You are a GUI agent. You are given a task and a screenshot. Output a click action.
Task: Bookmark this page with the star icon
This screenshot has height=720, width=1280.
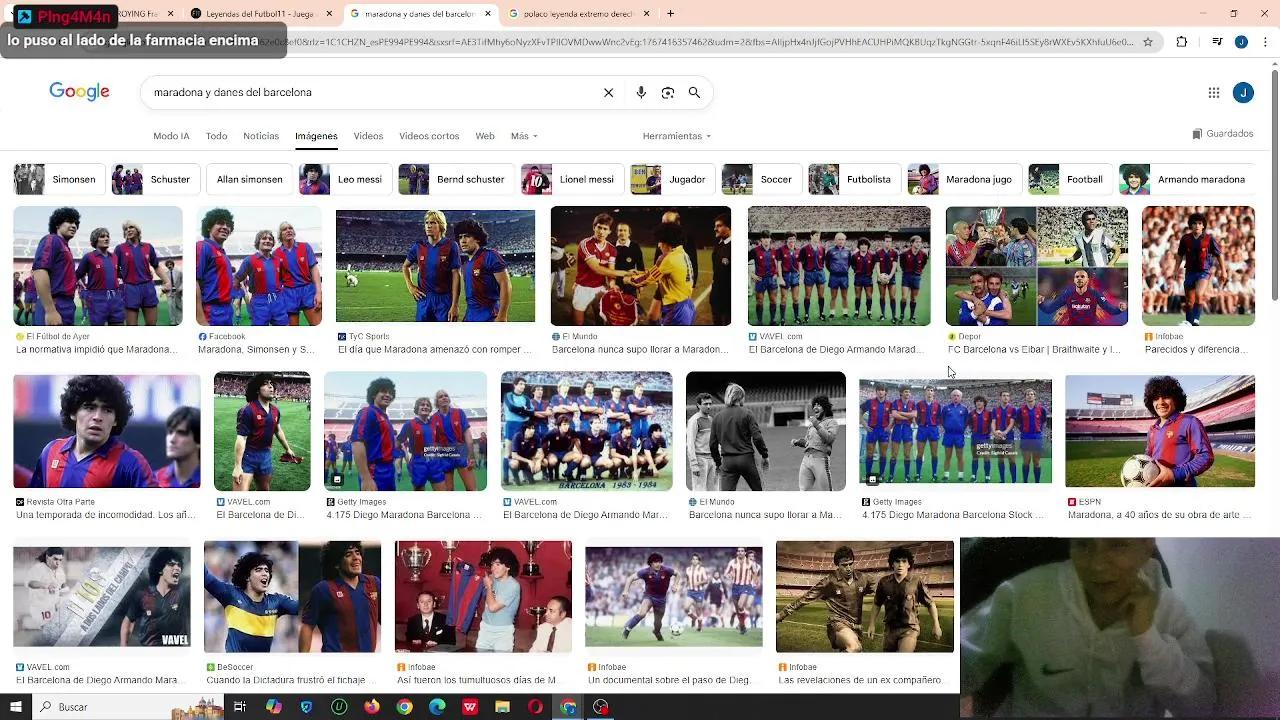1148,42
